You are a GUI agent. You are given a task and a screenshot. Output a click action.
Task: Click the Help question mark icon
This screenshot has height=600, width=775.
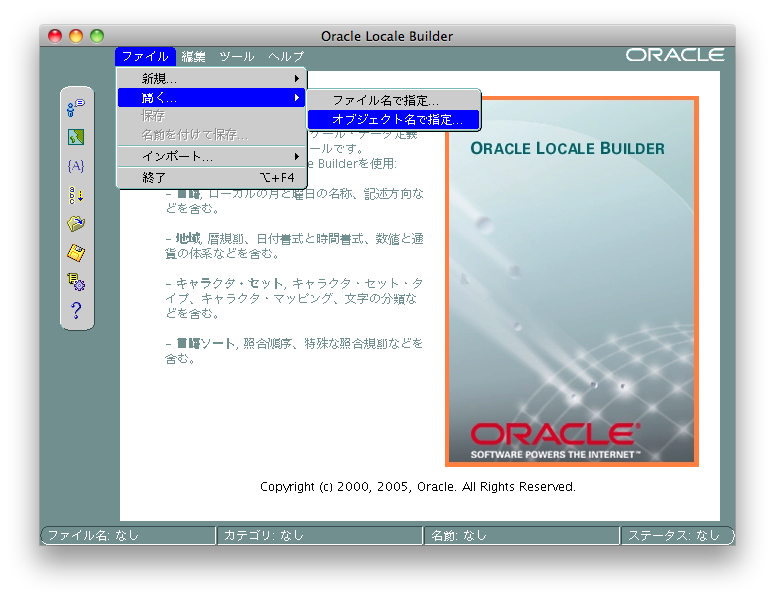76,310
